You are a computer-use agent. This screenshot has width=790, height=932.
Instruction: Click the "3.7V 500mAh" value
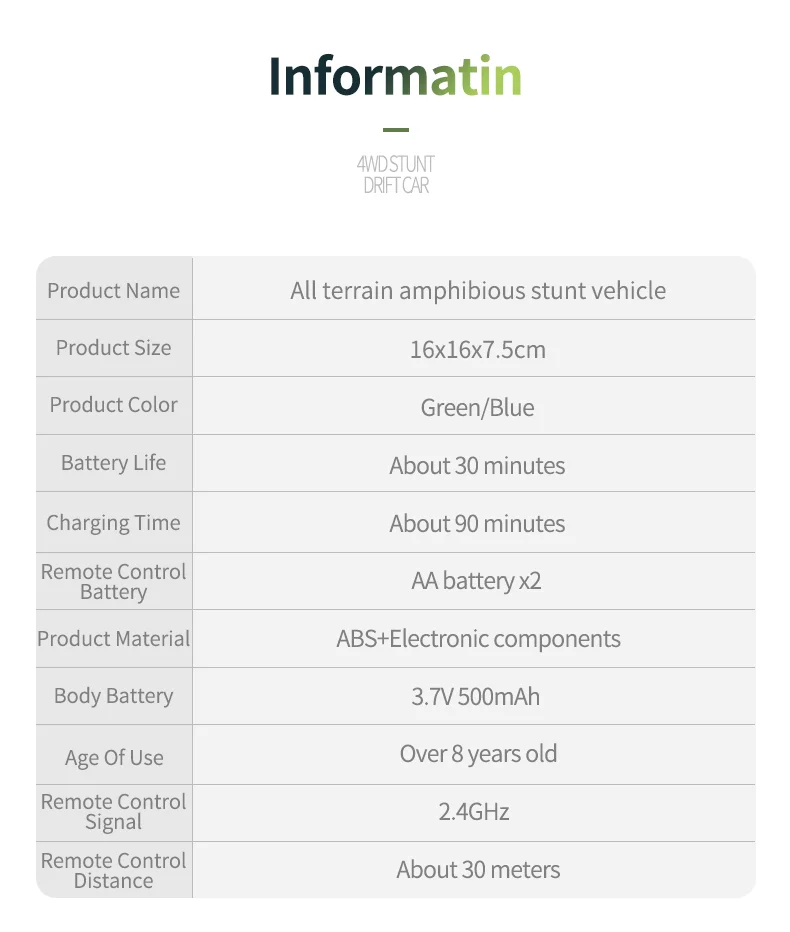pos(476,697)
